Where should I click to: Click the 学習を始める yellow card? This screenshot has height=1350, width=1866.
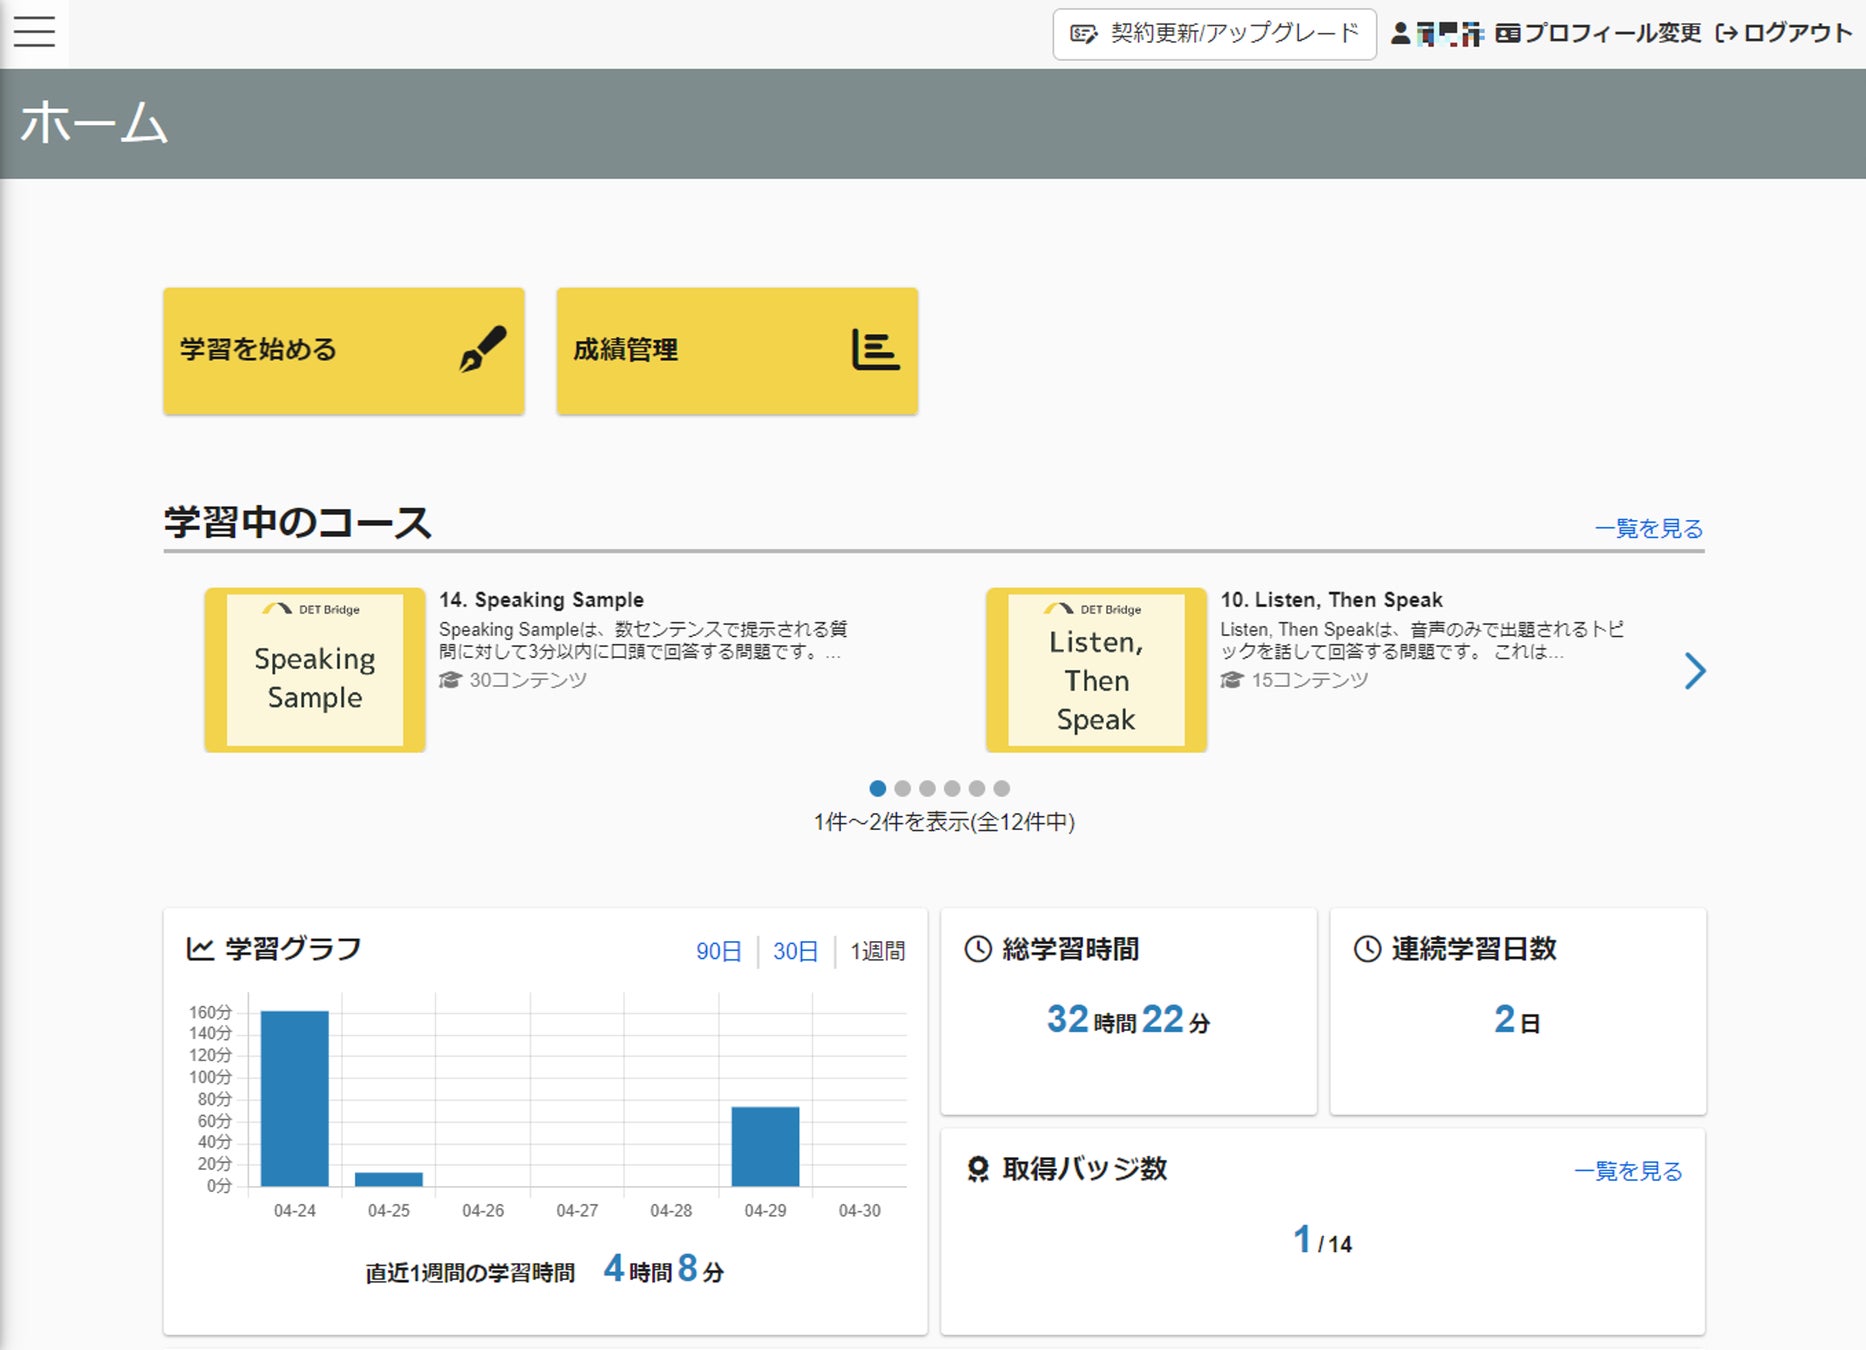tap(344, 351)
